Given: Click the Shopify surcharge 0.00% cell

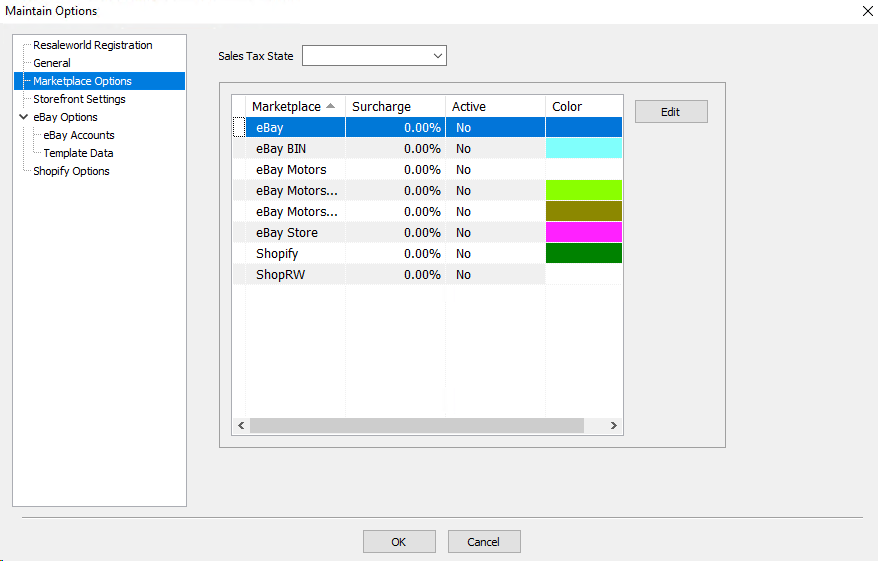Looking at the screenshot, I should tap(395, 254).
